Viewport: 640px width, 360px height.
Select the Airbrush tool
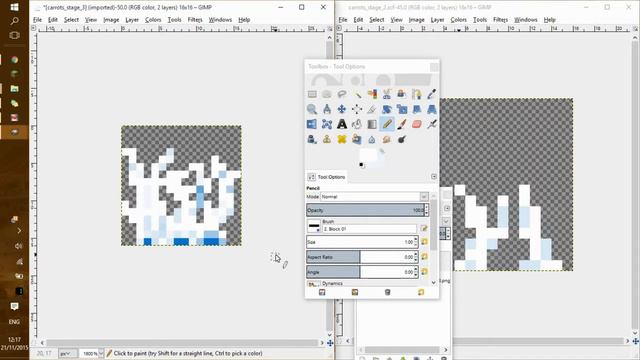[x=431, y=124]
